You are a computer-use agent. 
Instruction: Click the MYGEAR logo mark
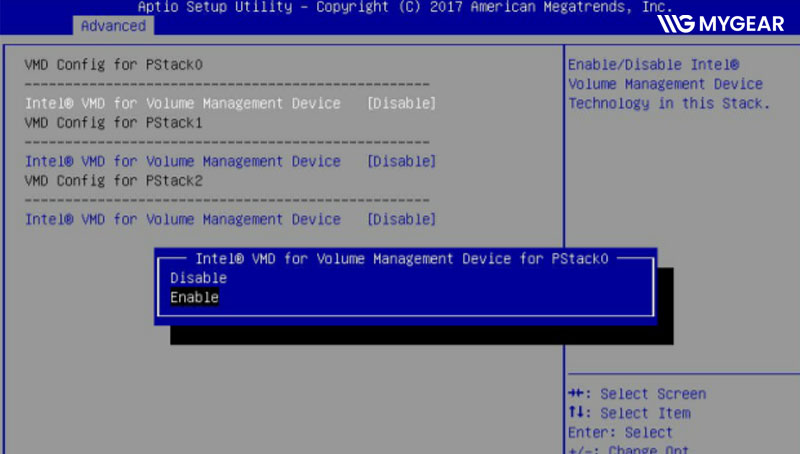pyautogui.click(x=683, y=23)
